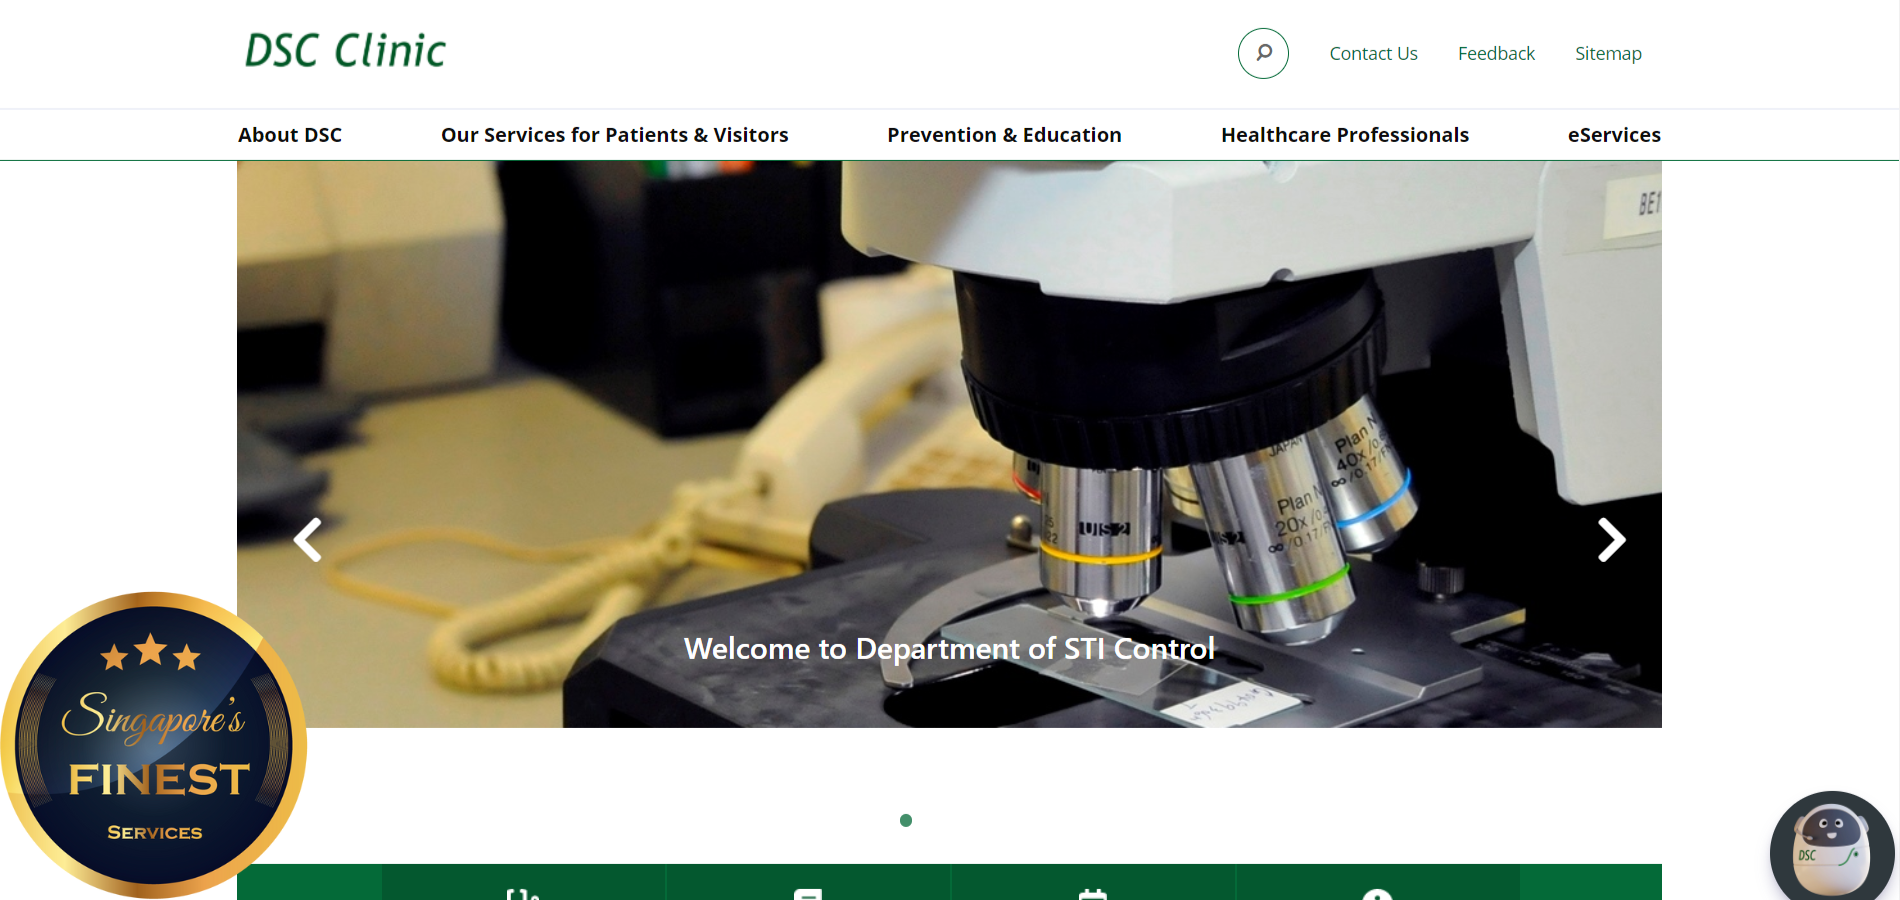
Task: Click the document icon tile
Action: click(808, 889)
